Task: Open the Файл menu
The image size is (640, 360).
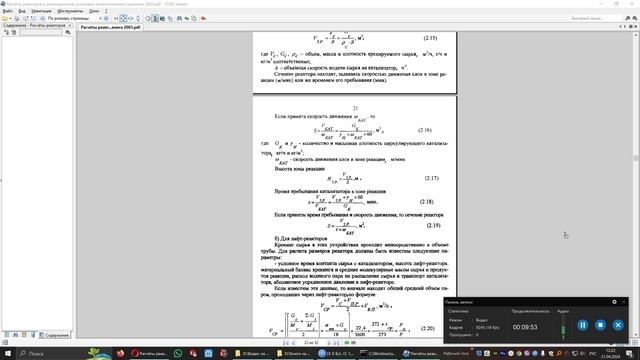Action: coord(7,11)
